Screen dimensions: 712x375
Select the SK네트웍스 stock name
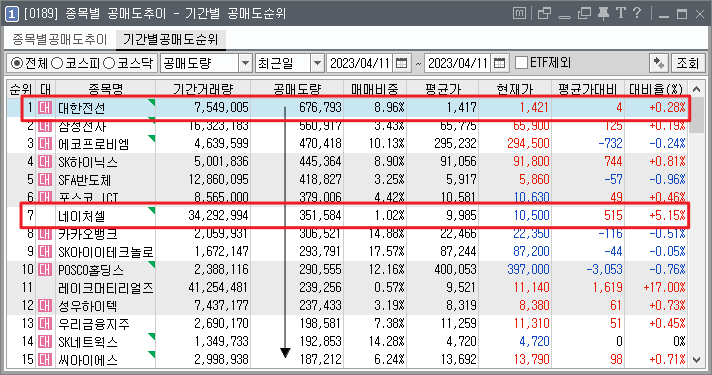88,342
